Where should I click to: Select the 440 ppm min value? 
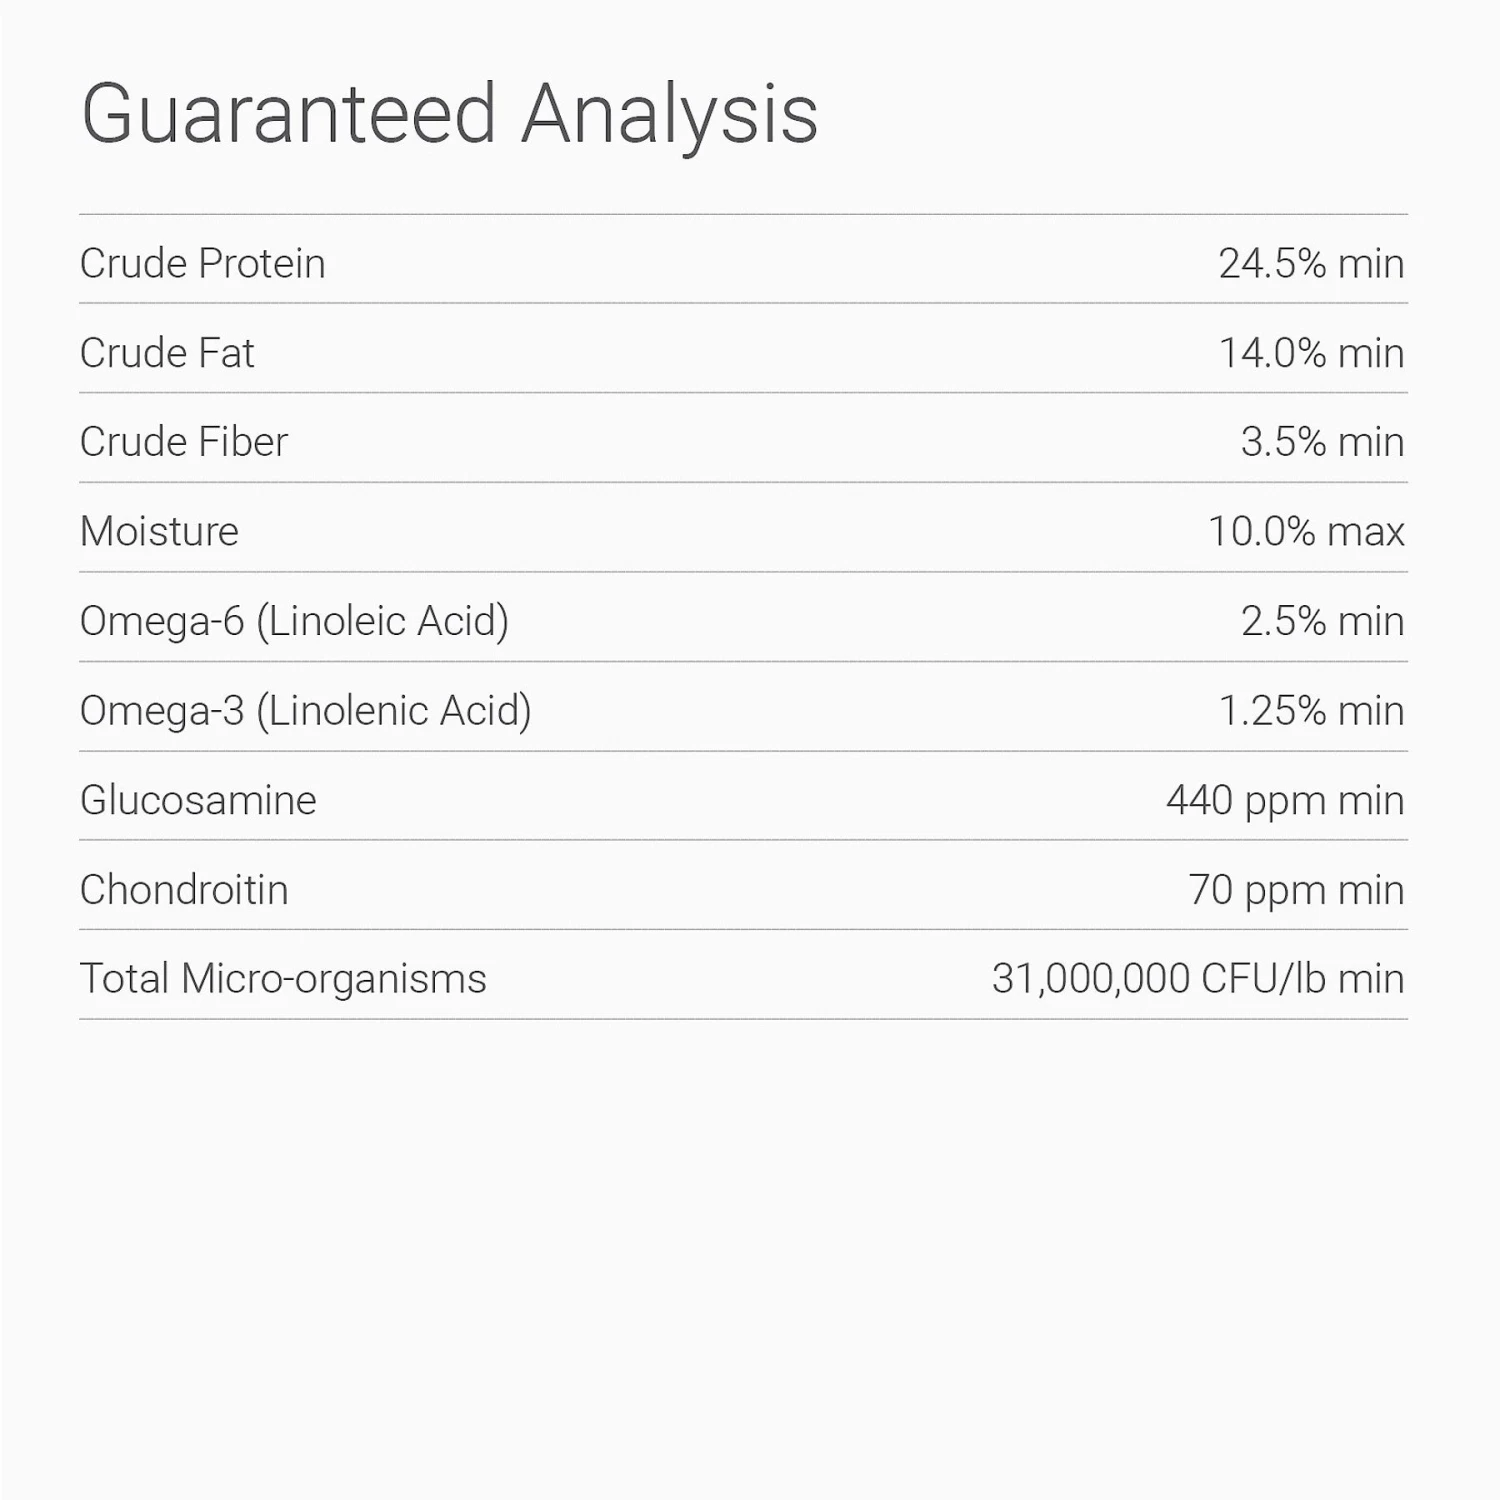pos(1284,800)
